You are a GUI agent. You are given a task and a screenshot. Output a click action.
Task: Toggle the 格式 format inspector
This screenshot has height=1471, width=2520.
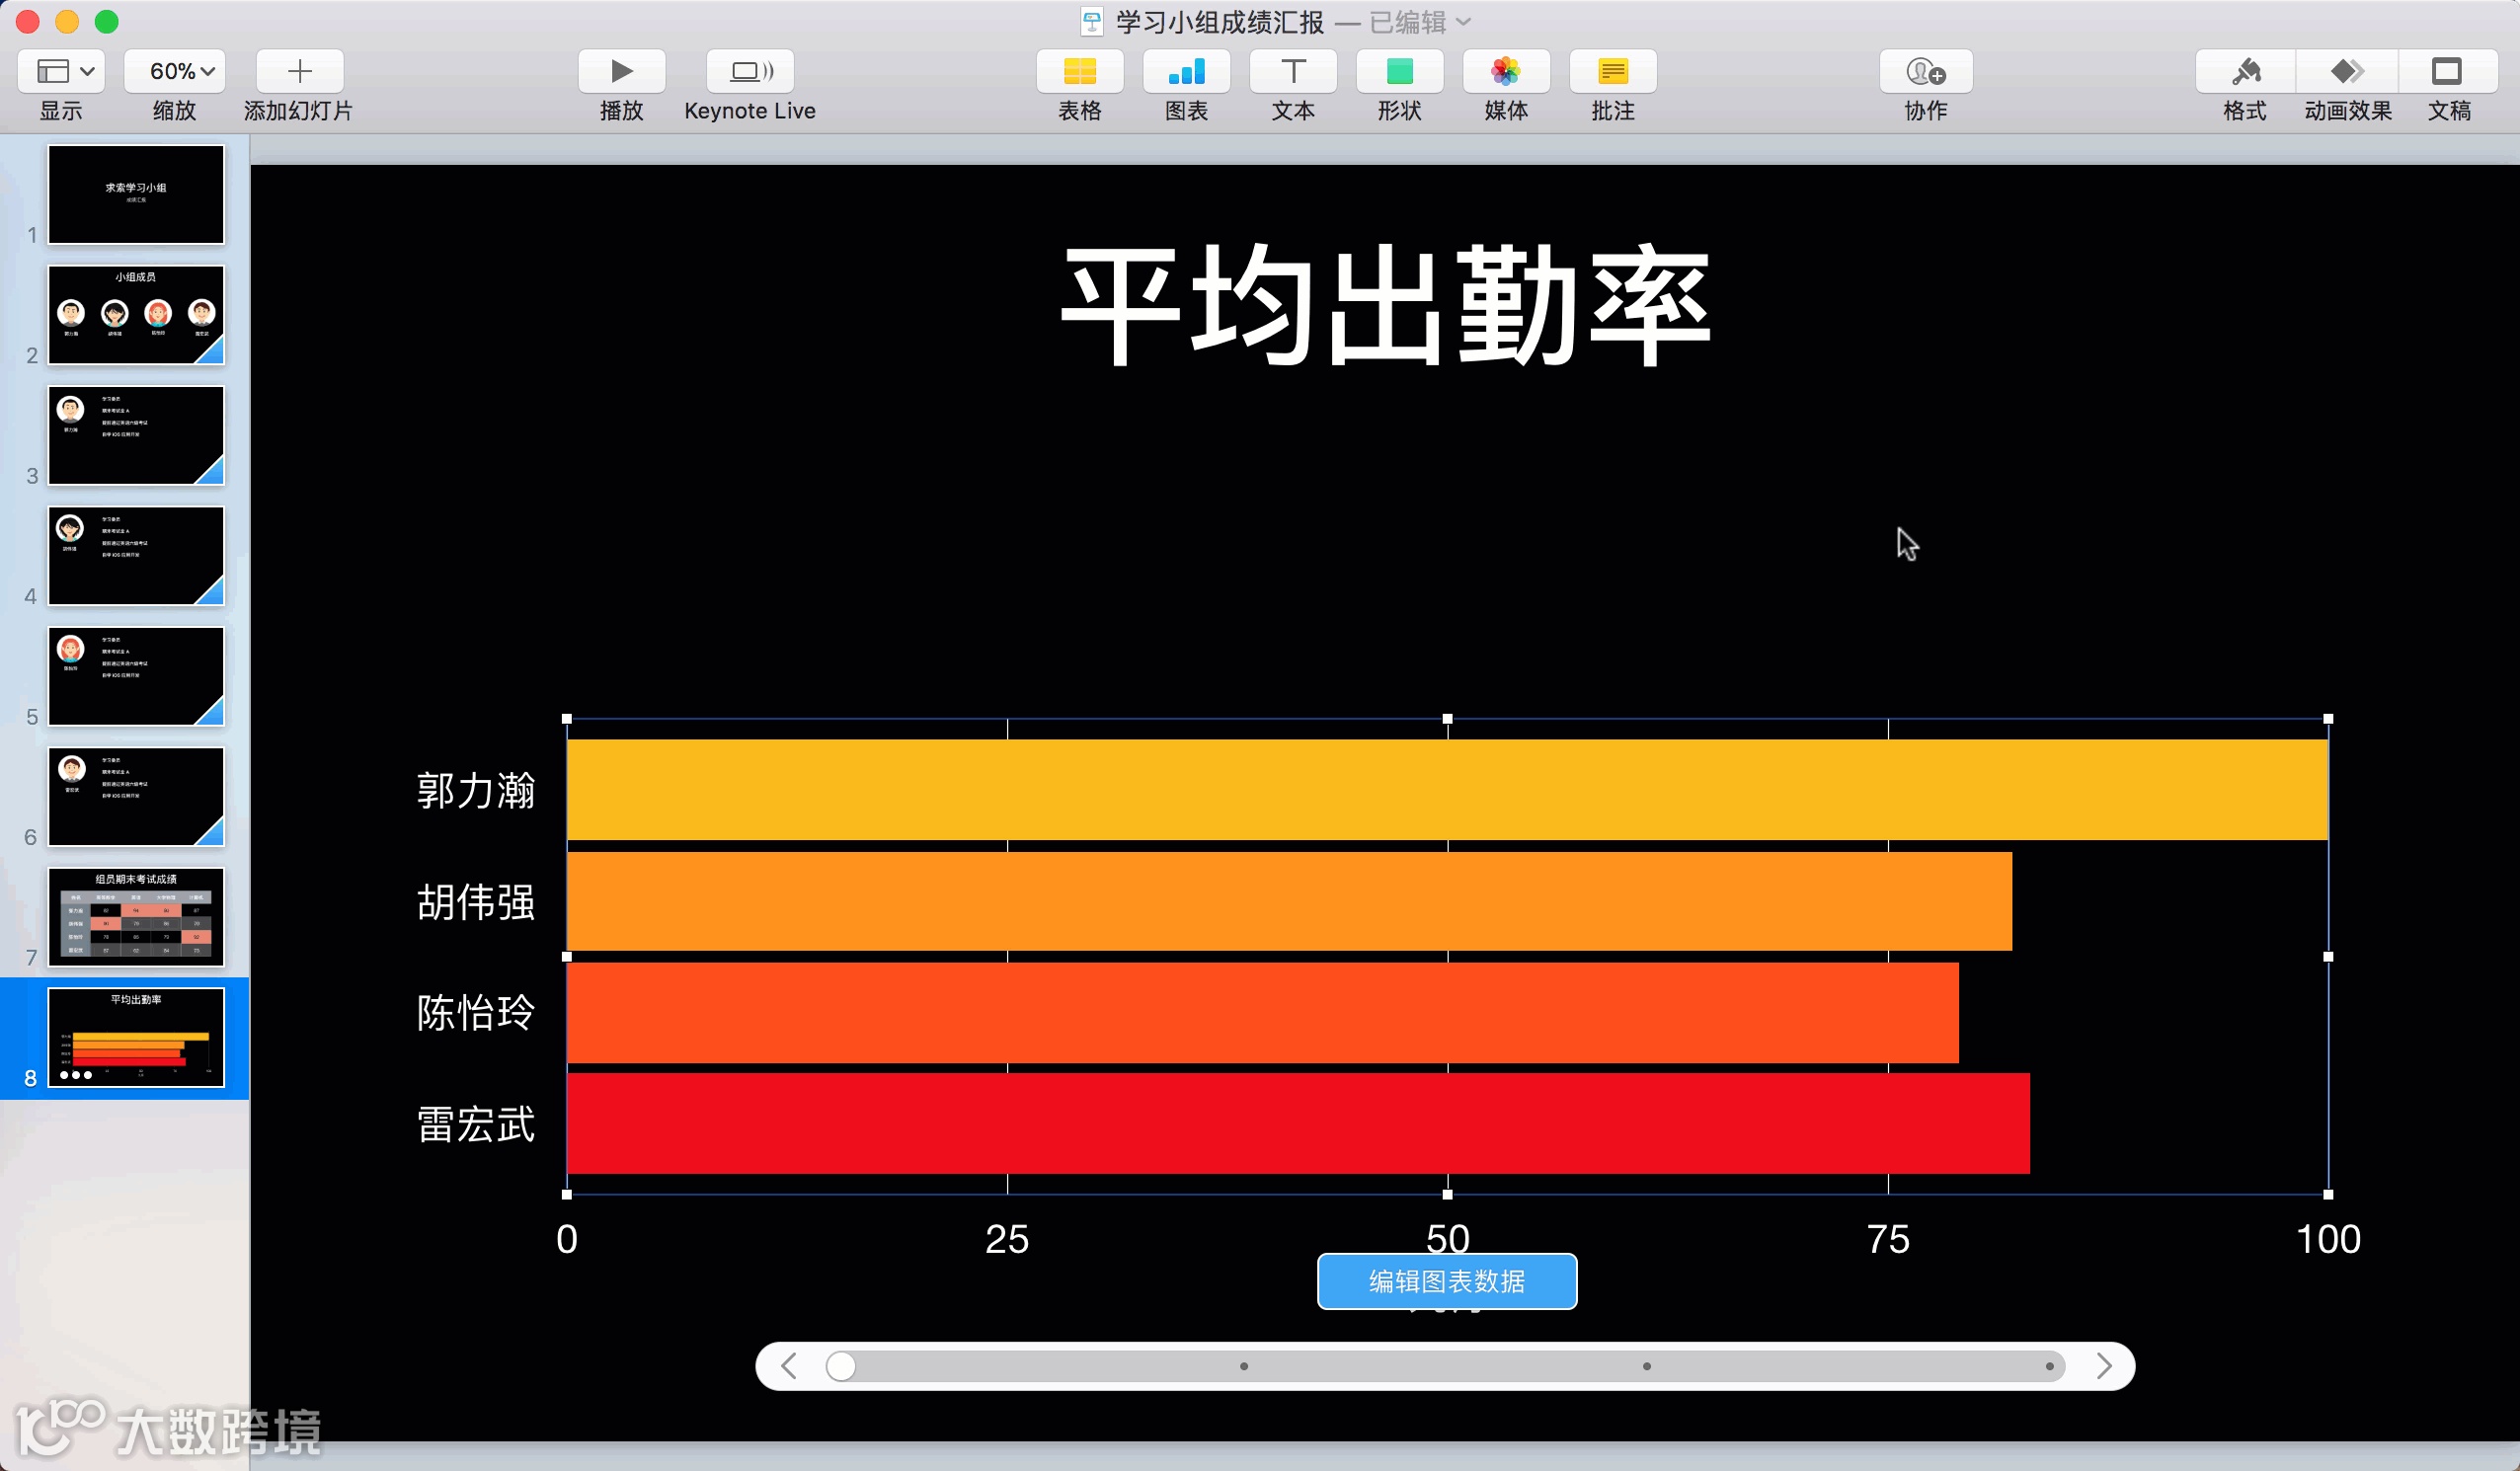[2245, 71]
